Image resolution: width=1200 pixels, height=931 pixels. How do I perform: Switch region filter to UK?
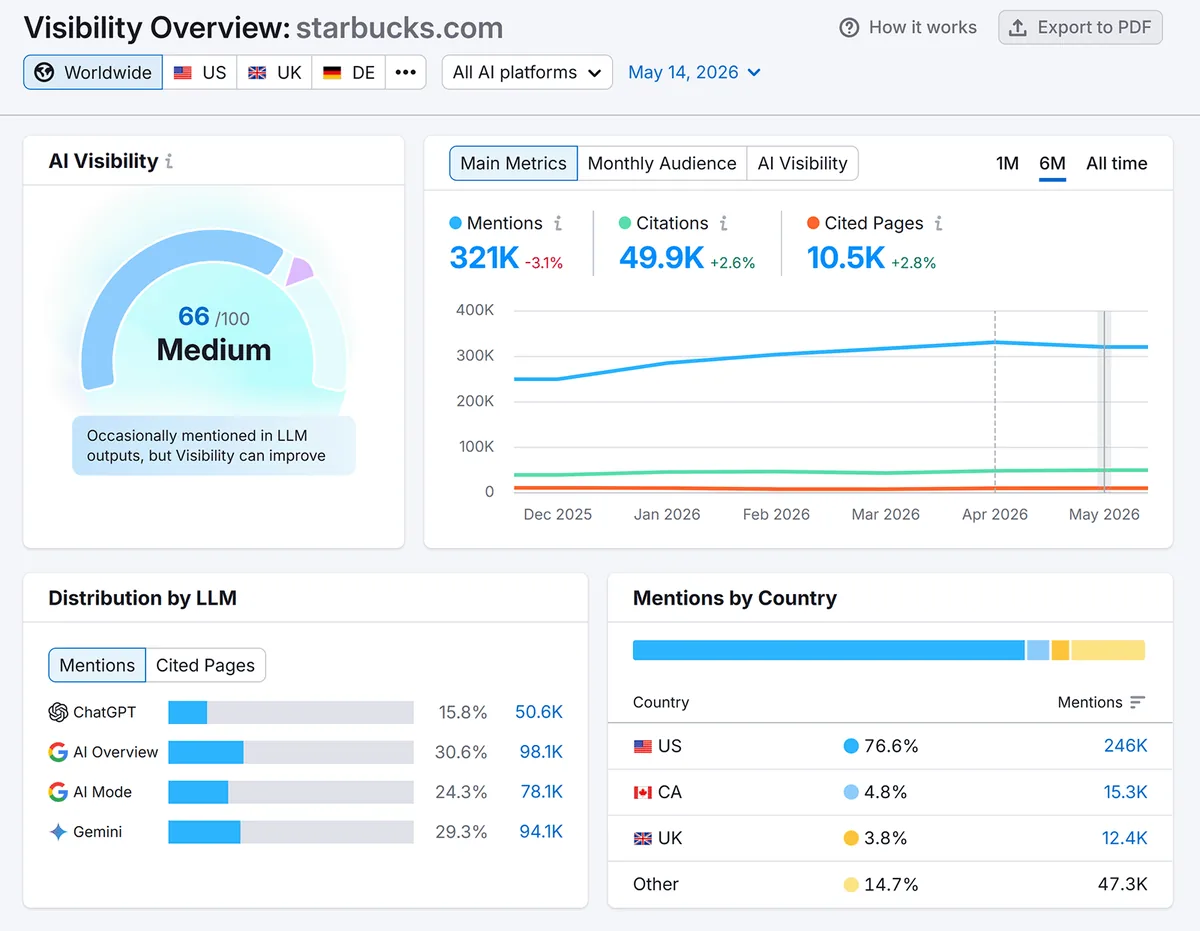click(x=275, y=72)
